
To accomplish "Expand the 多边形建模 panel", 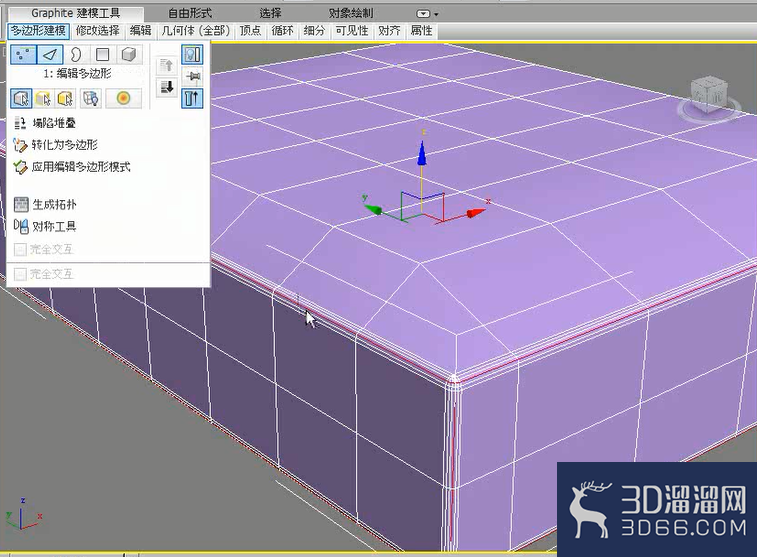I will click(x=39, y=31).
